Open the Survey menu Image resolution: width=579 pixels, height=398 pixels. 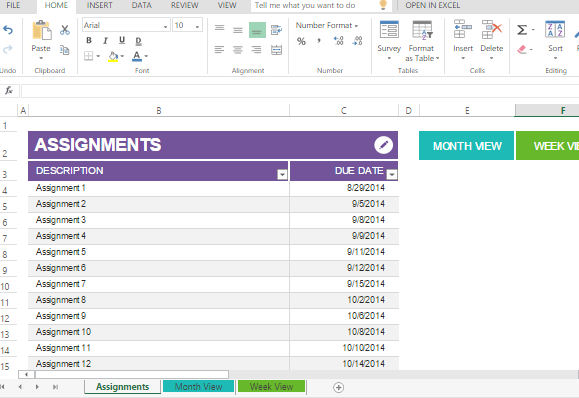point(389,40)
